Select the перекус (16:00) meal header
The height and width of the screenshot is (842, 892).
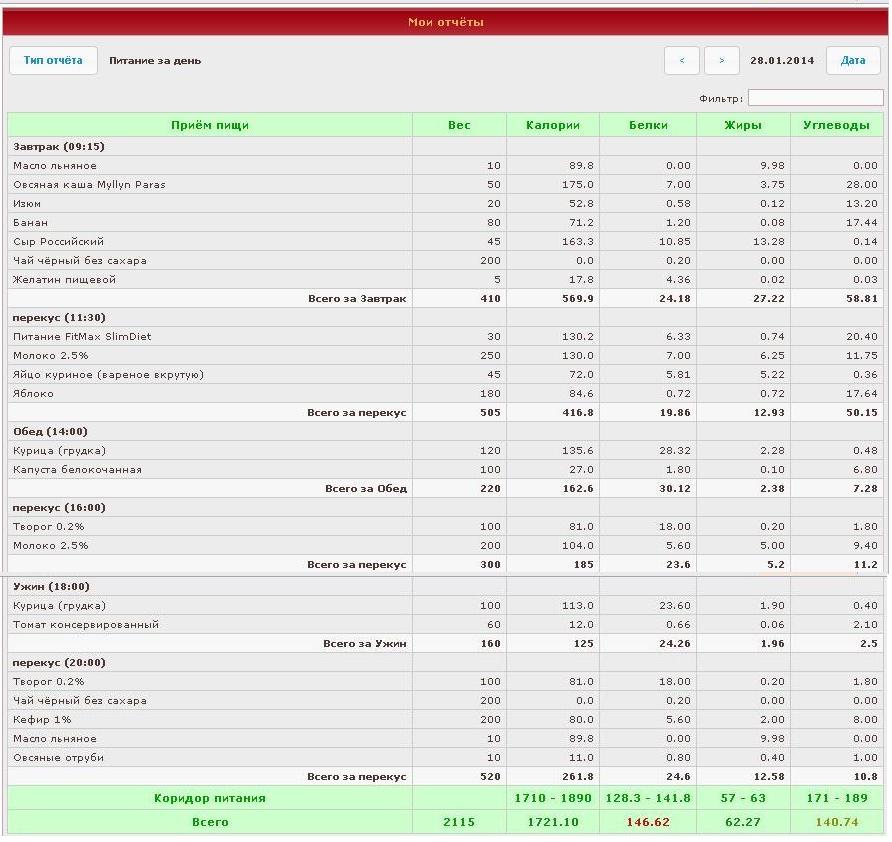(x=445, y=508)
